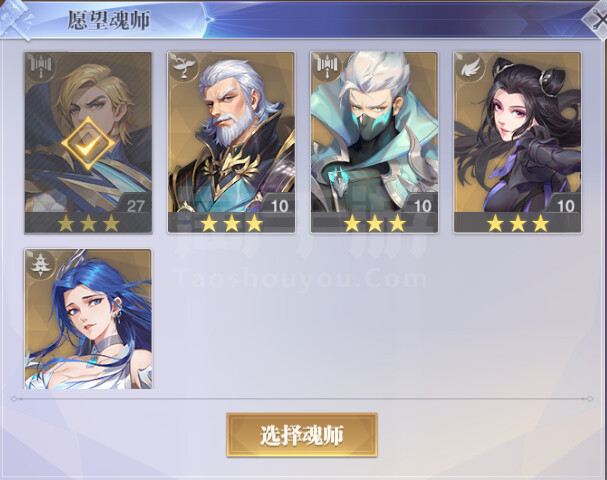The image size is (607, 480).
Task: Click the bird class icon on bearded elder card
Action: [184, 68]
